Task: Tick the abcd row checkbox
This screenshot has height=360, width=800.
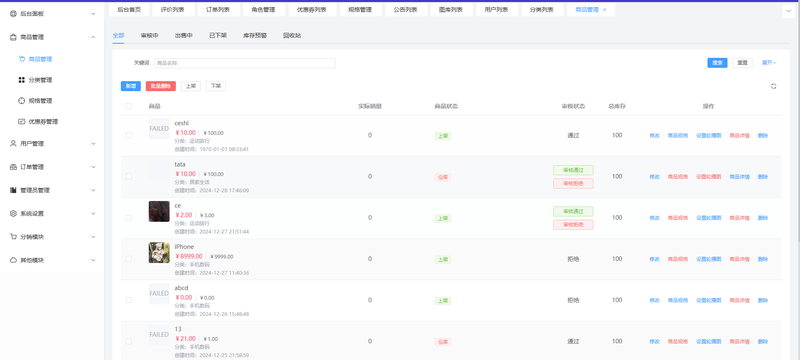Action: pos(129,300)
